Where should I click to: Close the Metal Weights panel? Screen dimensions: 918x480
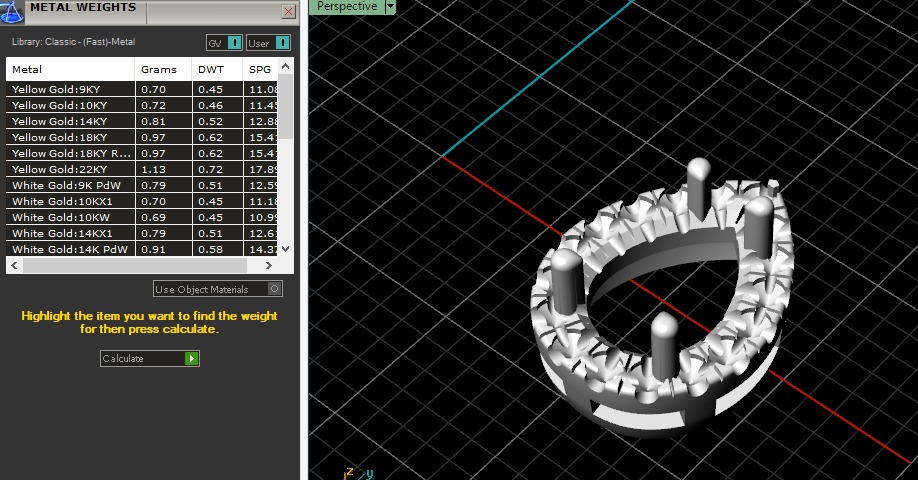point(289,12)
